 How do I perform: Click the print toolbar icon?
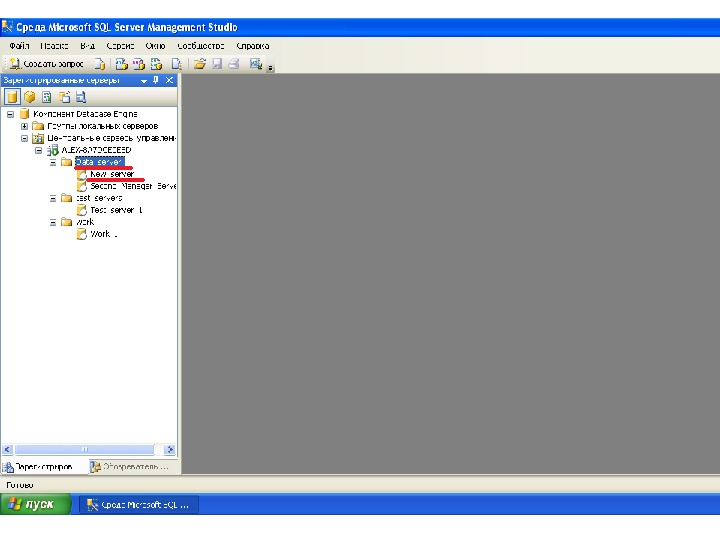pos(234,64)
